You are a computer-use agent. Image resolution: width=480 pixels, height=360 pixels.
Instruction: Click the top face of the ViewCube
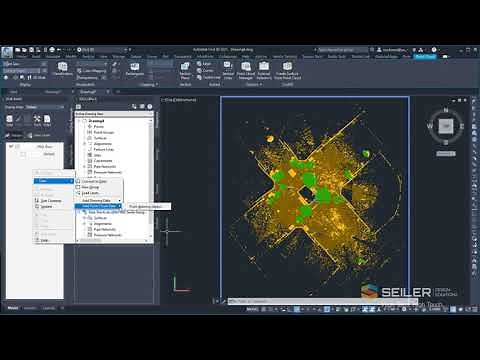446,126
